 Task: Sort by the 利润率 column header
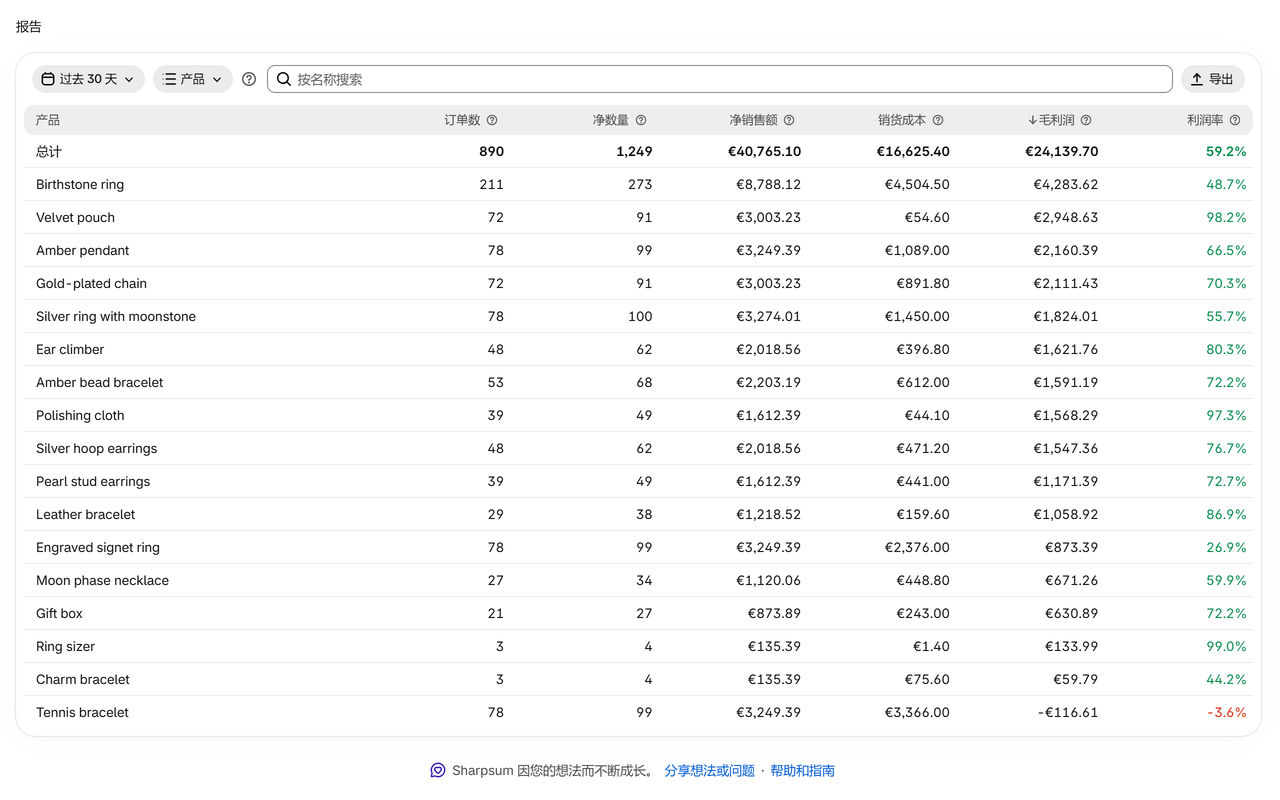(x=1205, y=120)
